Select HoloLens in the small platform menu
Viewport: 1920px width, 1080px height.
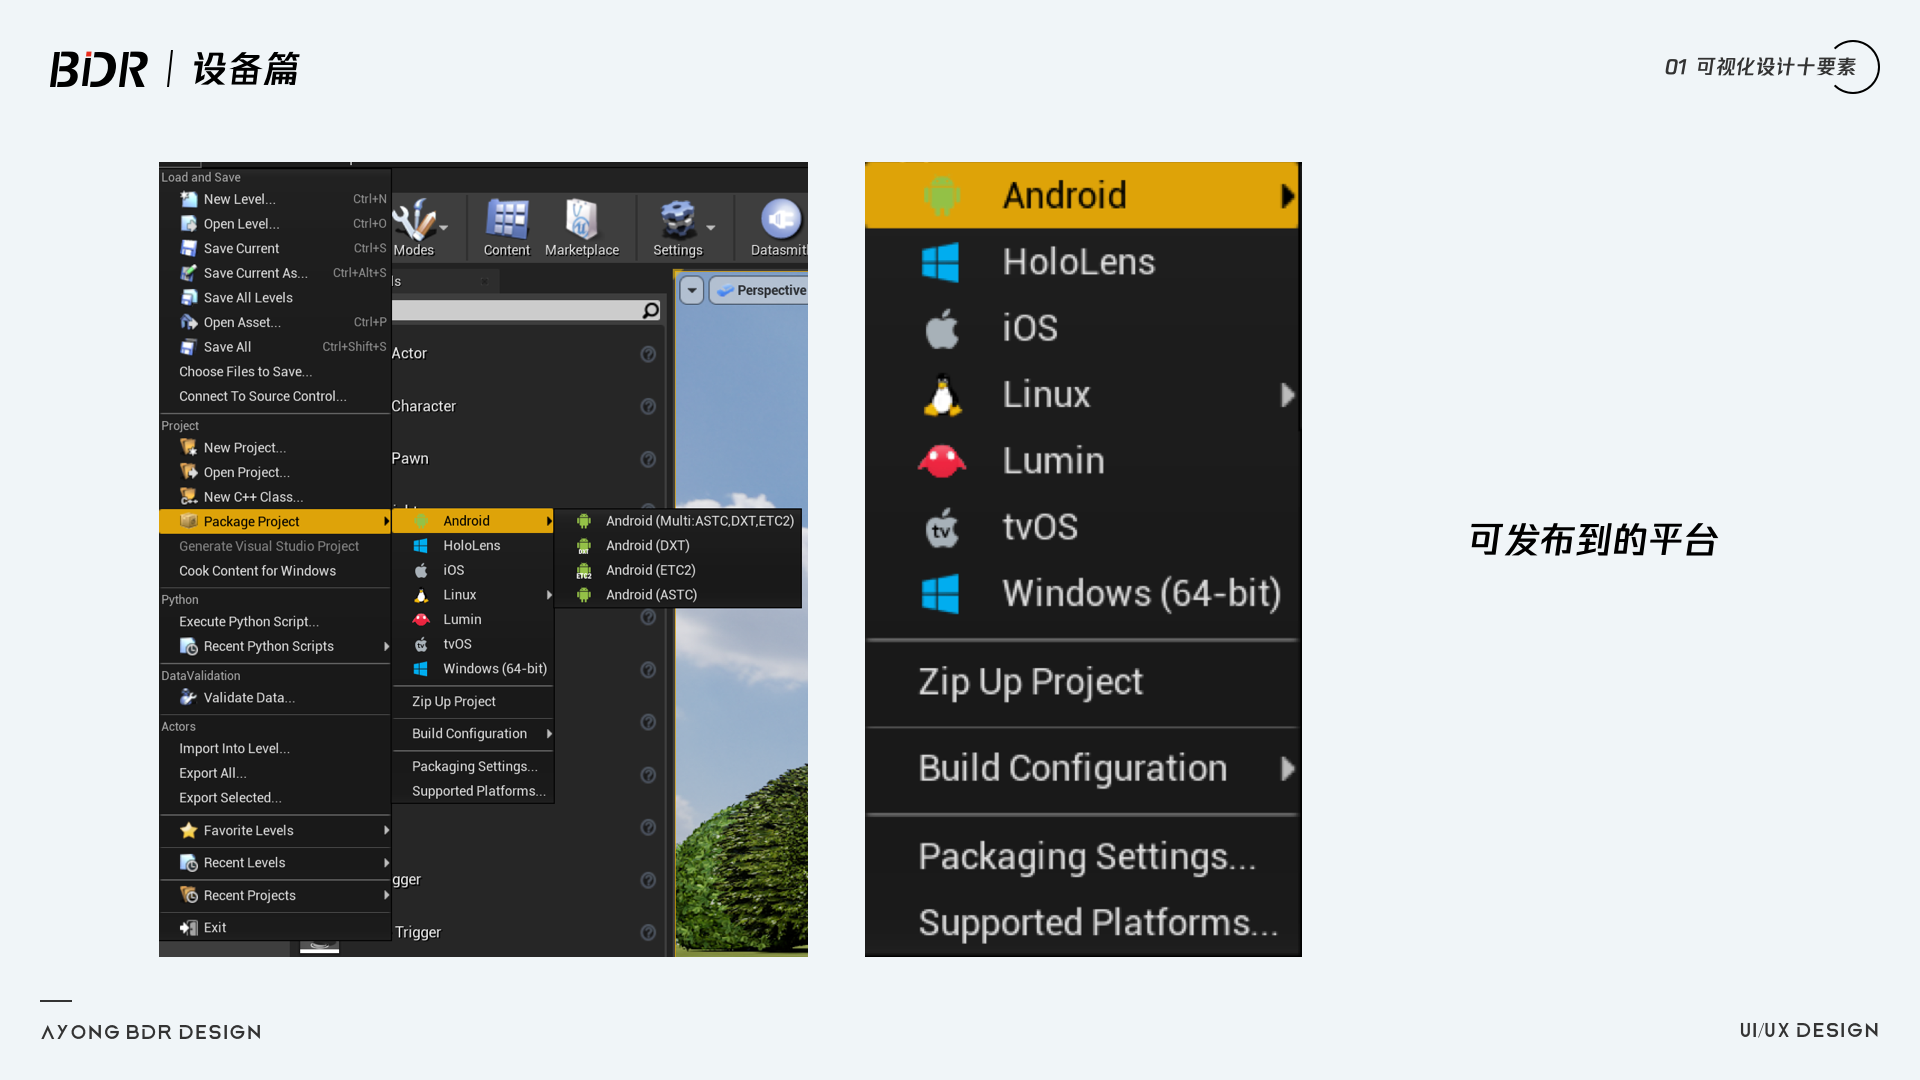473,546
